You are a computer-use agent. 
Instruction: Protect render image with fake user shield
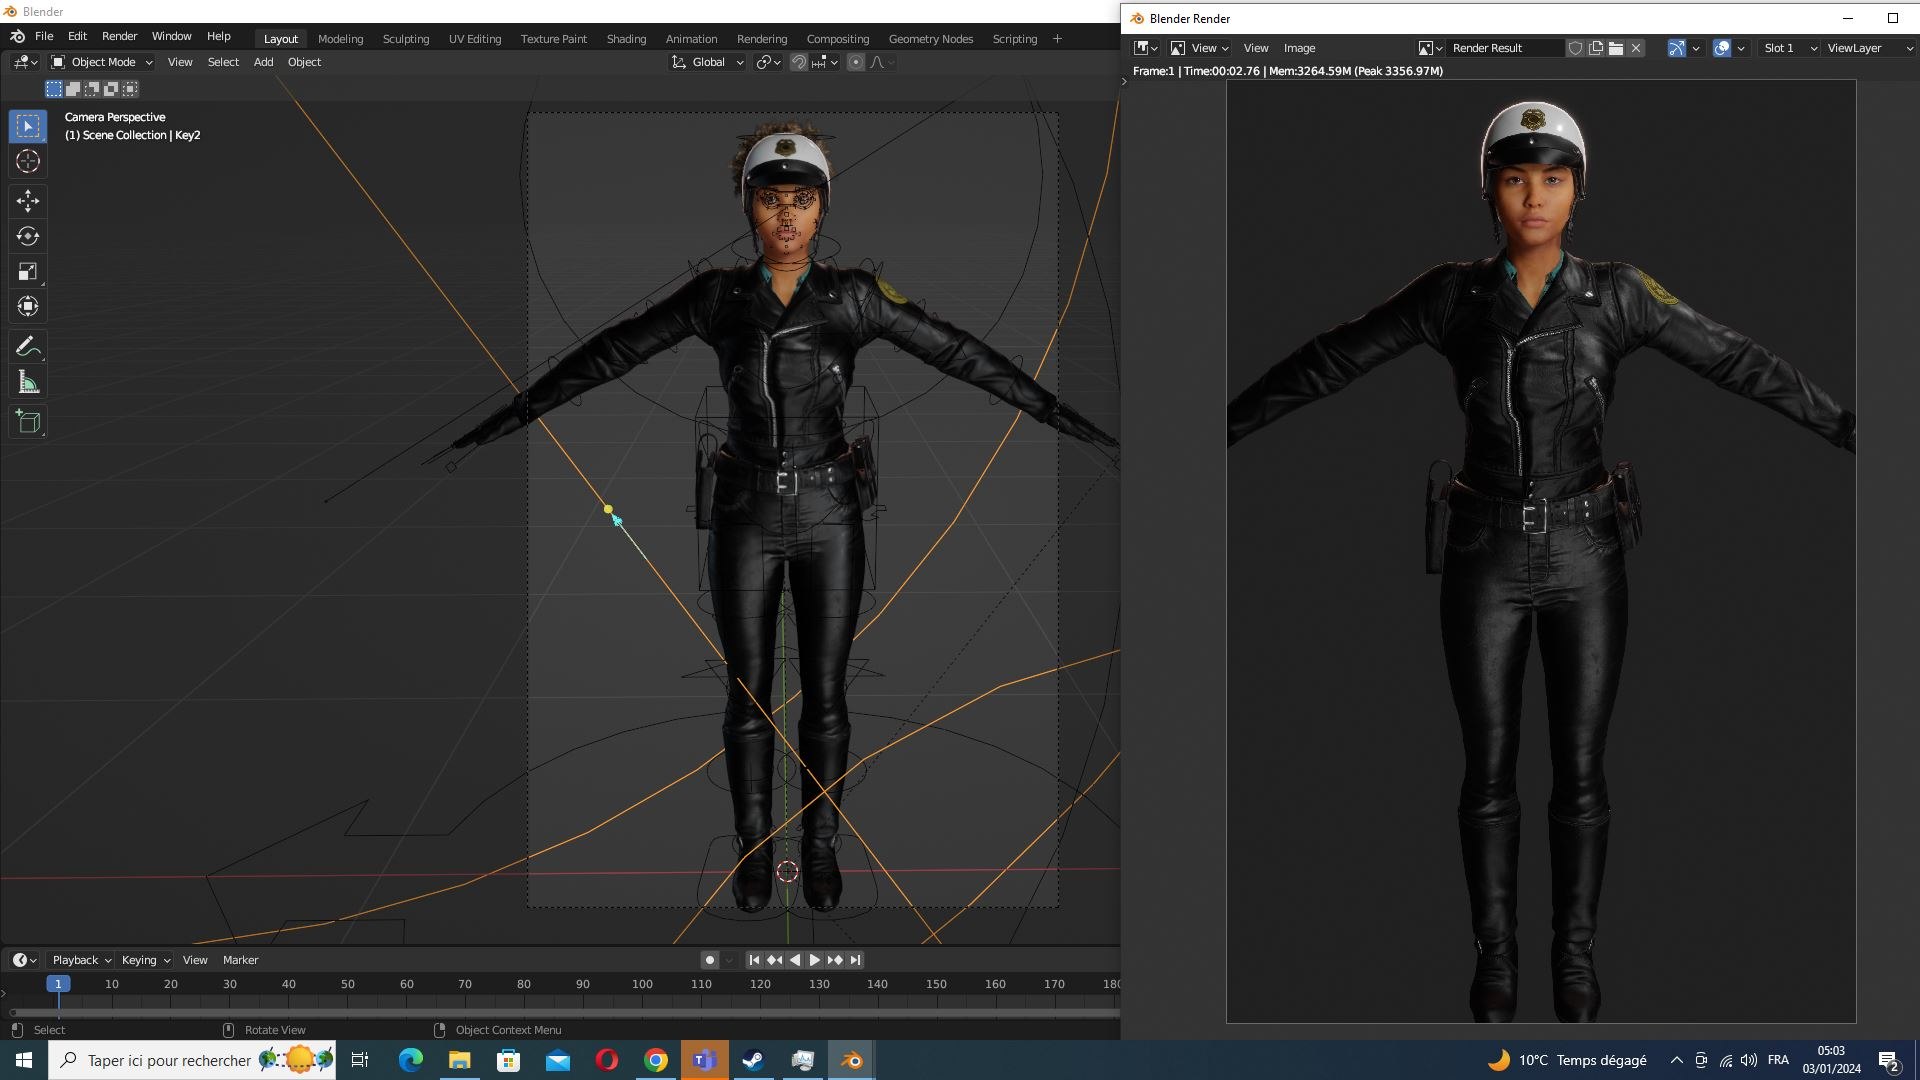[x=1575, y=48]
